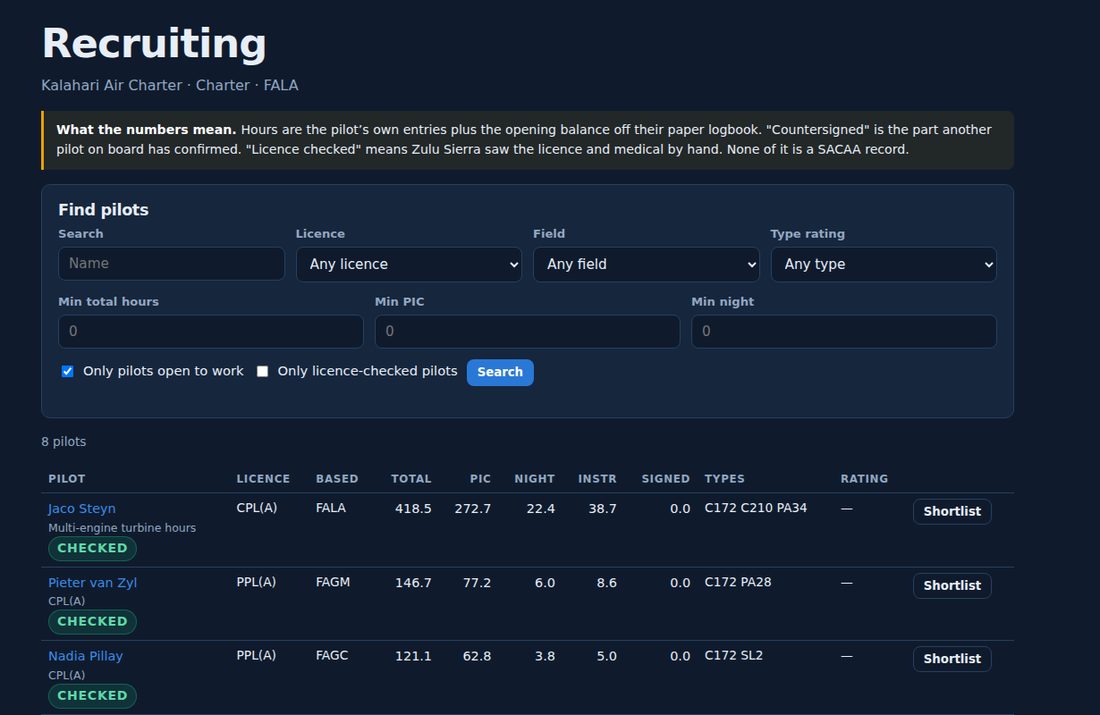1100x715 pixels.
Task: Click CHECKED badge under Jaco Steyn
Action: 93,548
